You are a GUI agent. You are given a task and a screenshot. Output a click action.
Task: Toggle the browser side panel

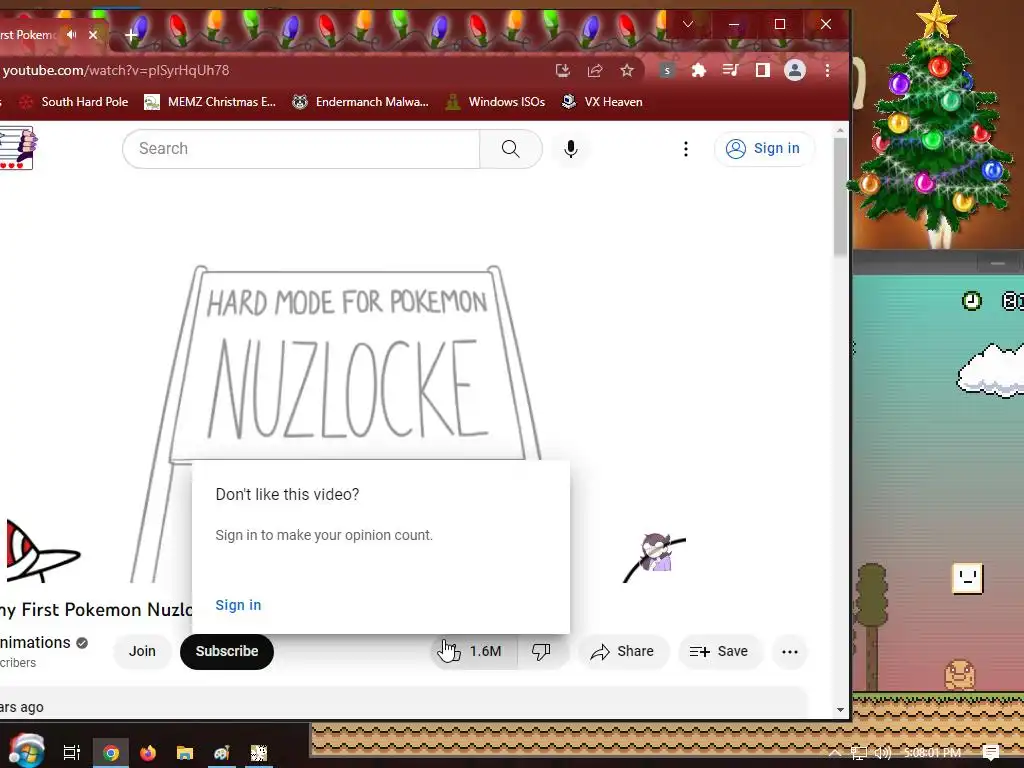point(762,71)
